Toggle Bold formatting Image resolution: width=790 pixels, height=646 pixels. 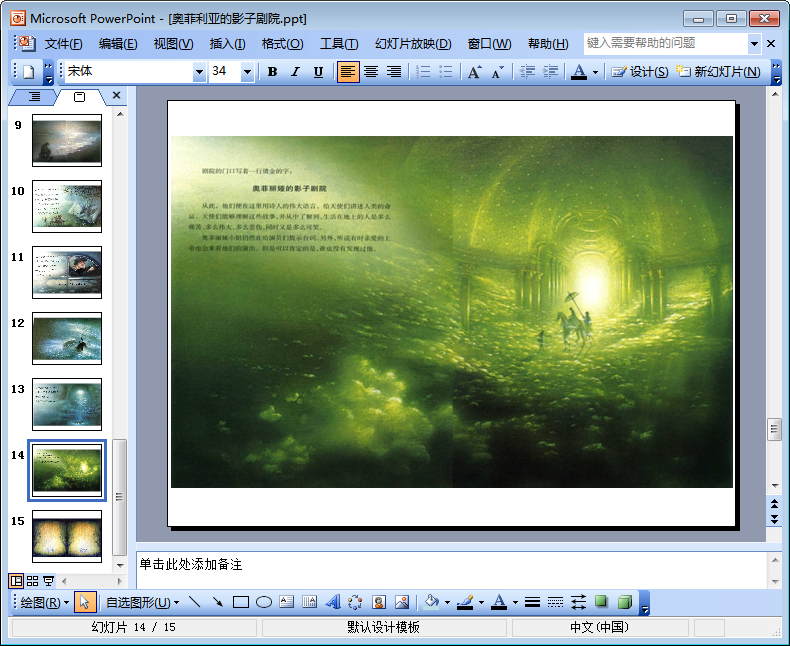coord(273,72)
